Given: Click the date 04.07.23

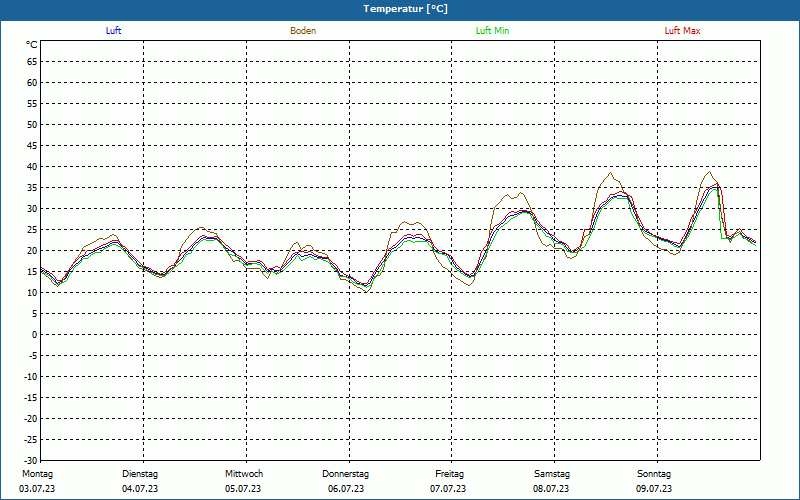Looking at the screenshot, I should point(140,489).
